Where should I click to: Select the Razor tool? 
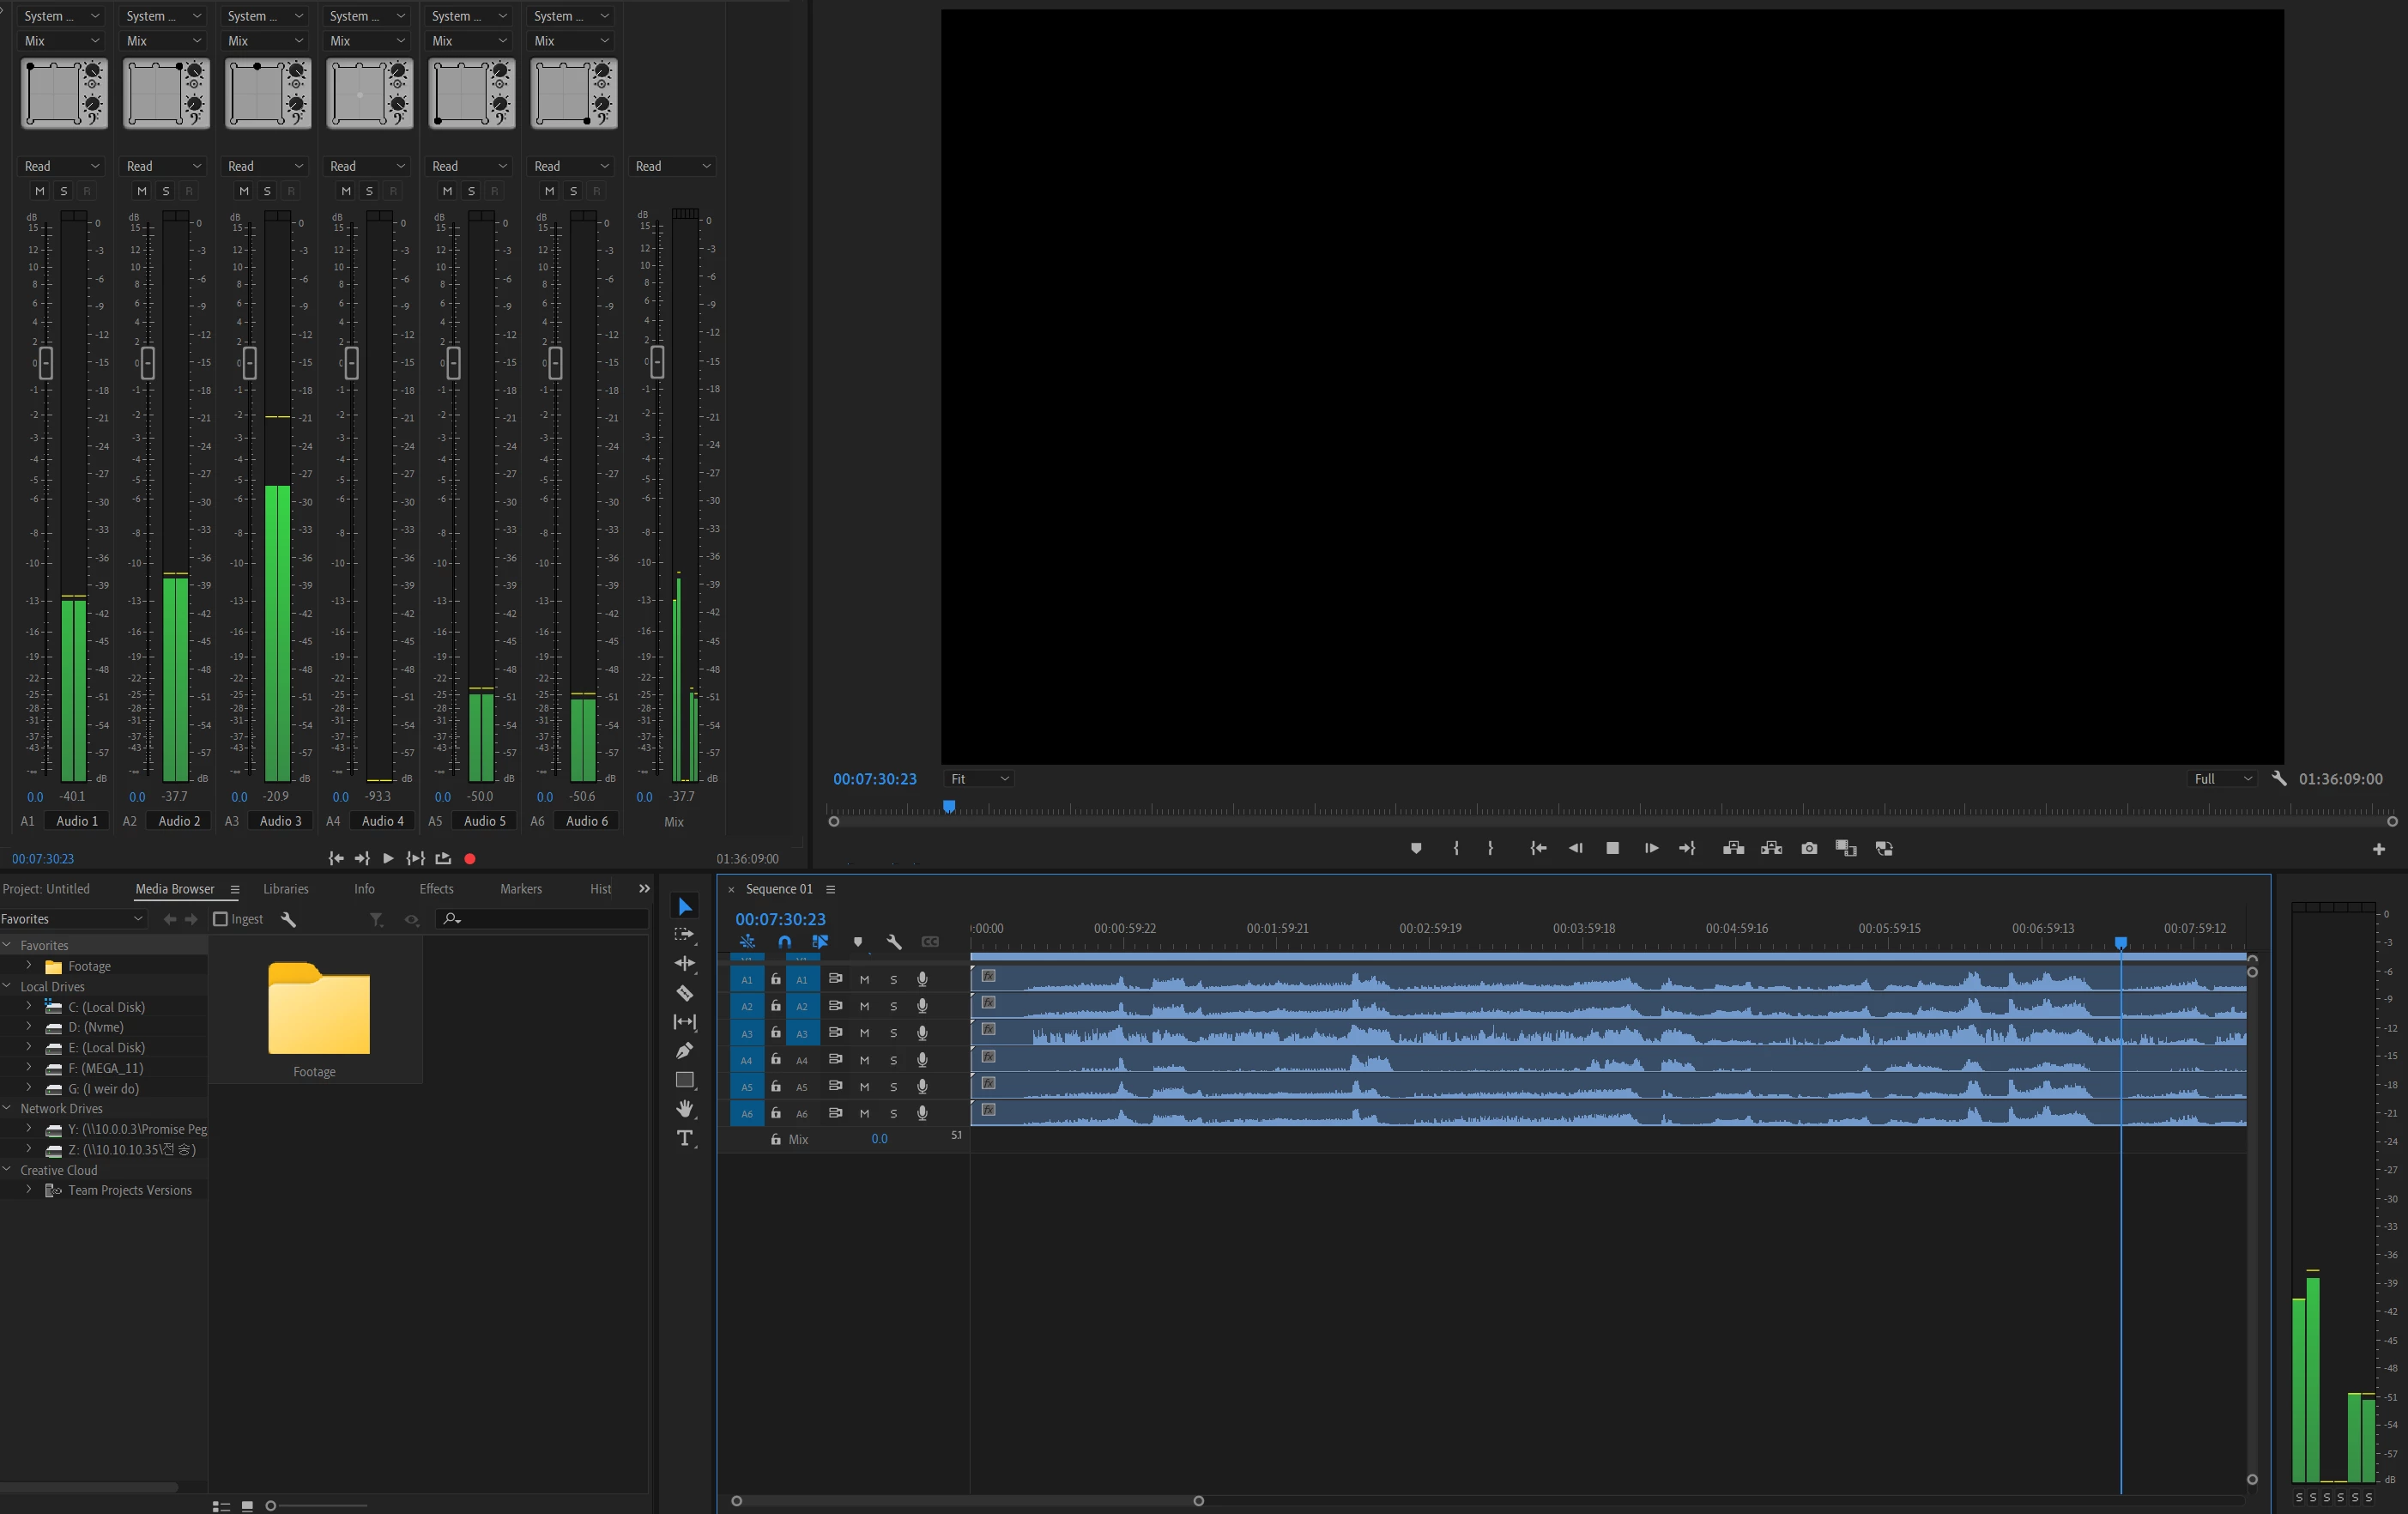(685, 993)
